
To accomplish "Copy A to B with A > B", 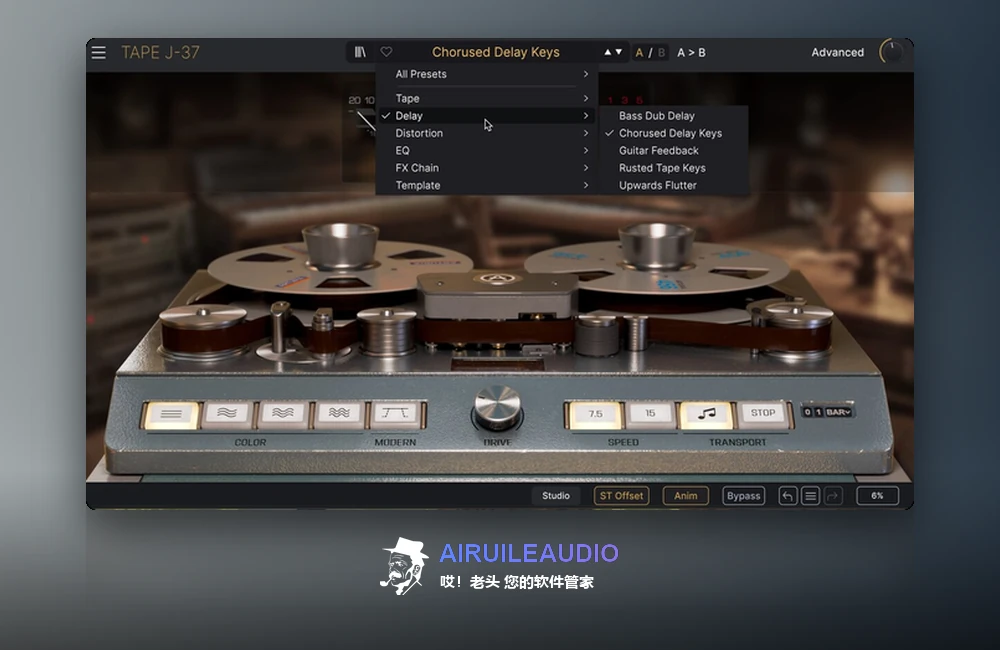I will 691,53.
